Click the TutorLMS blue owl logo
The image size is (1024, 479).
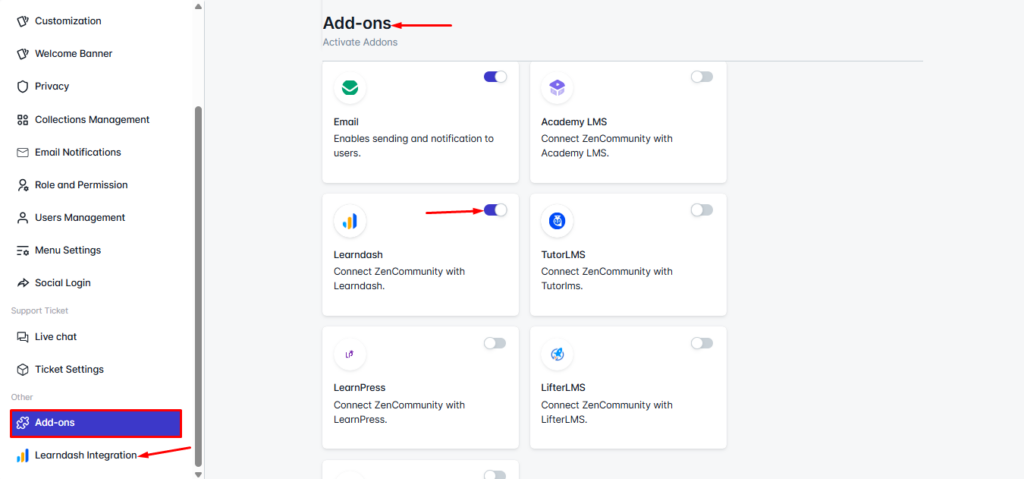[557, 221]
